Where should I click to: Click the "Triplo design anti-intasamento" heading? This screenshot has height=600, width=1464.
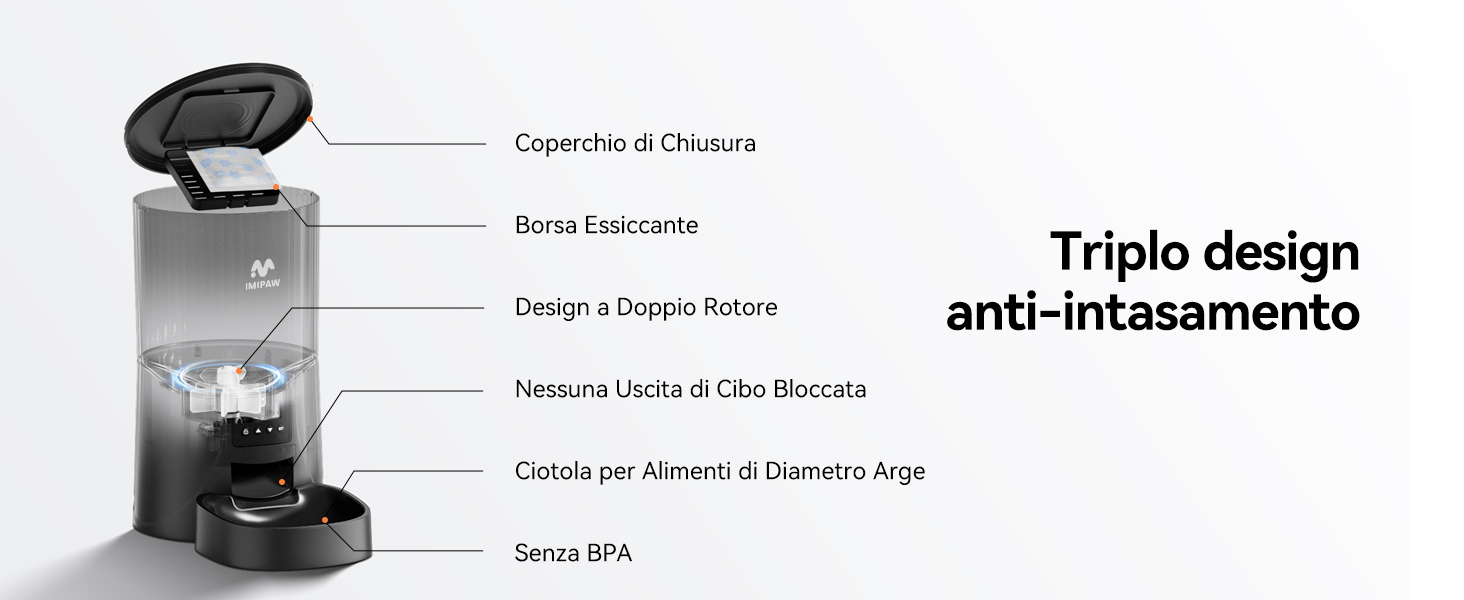click(x=1153, y=281)
